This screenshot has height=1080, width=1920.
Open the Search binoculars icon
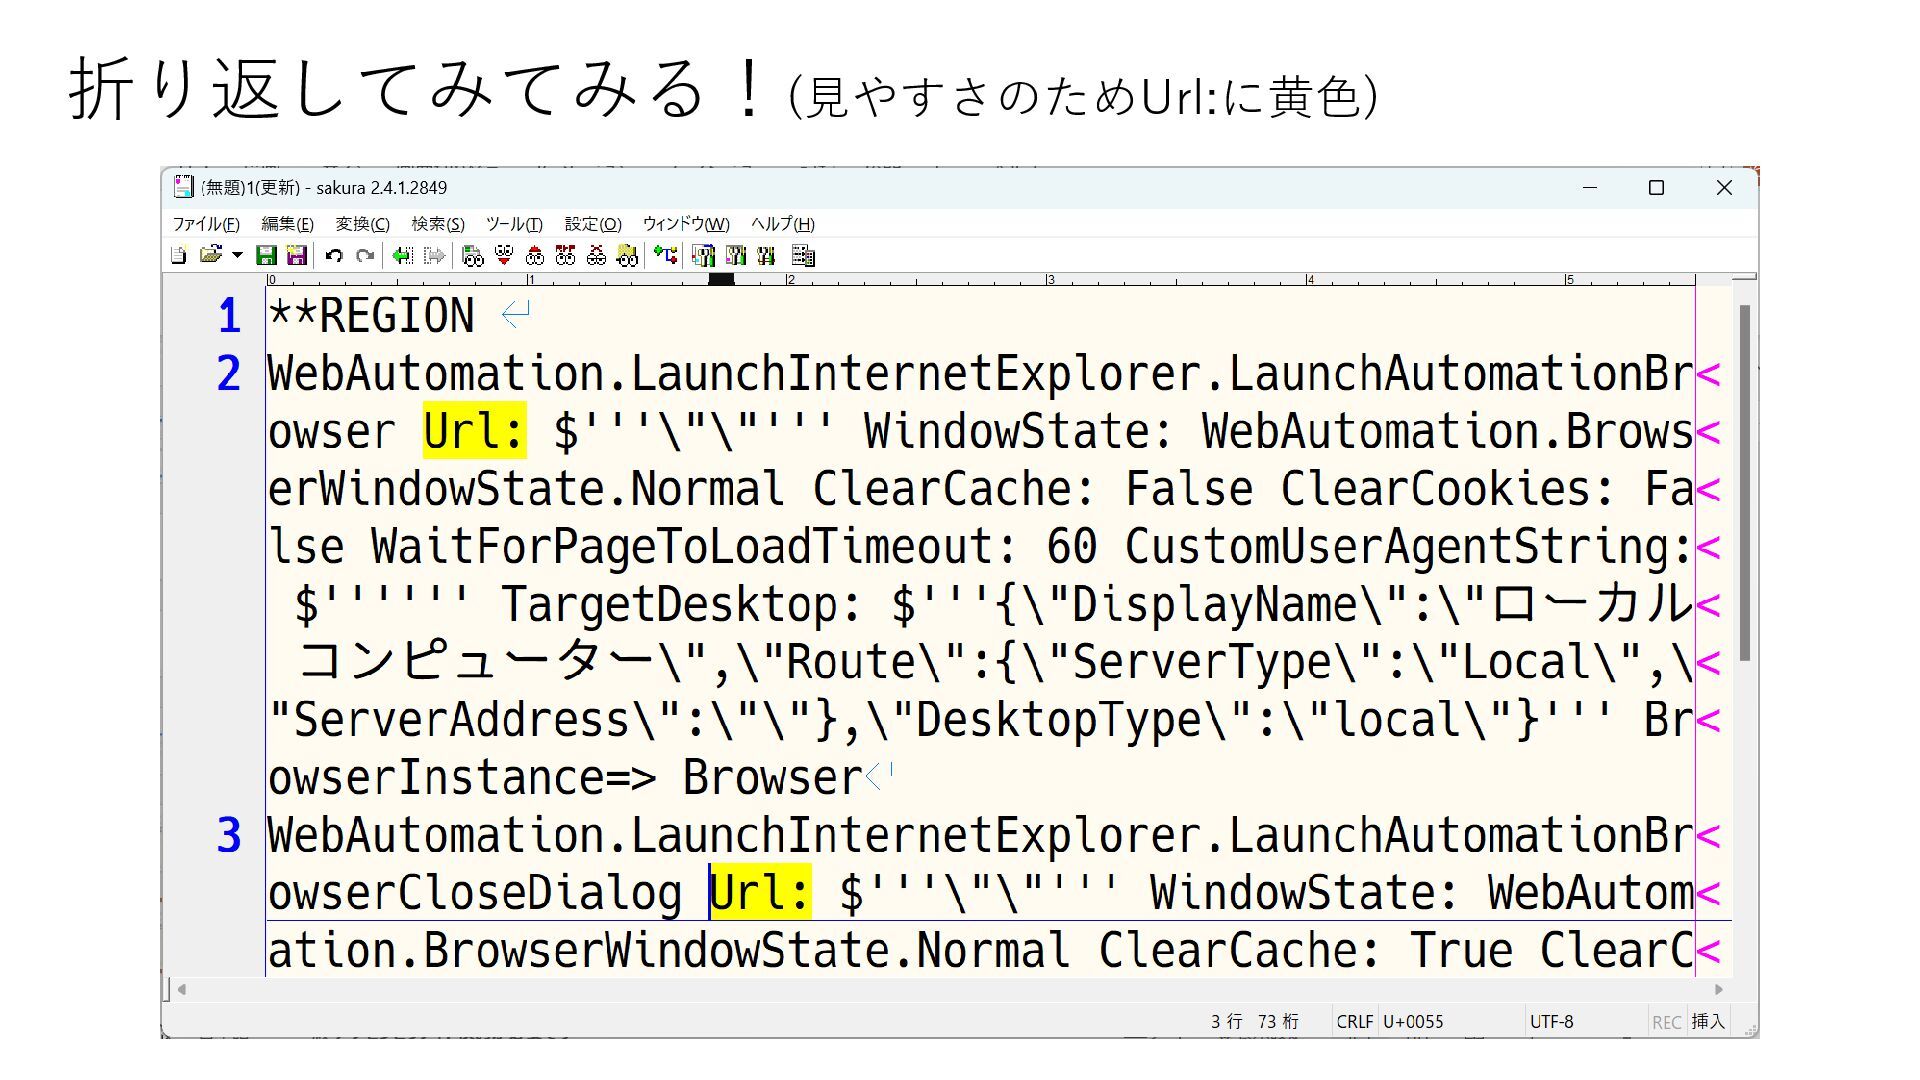473,256
